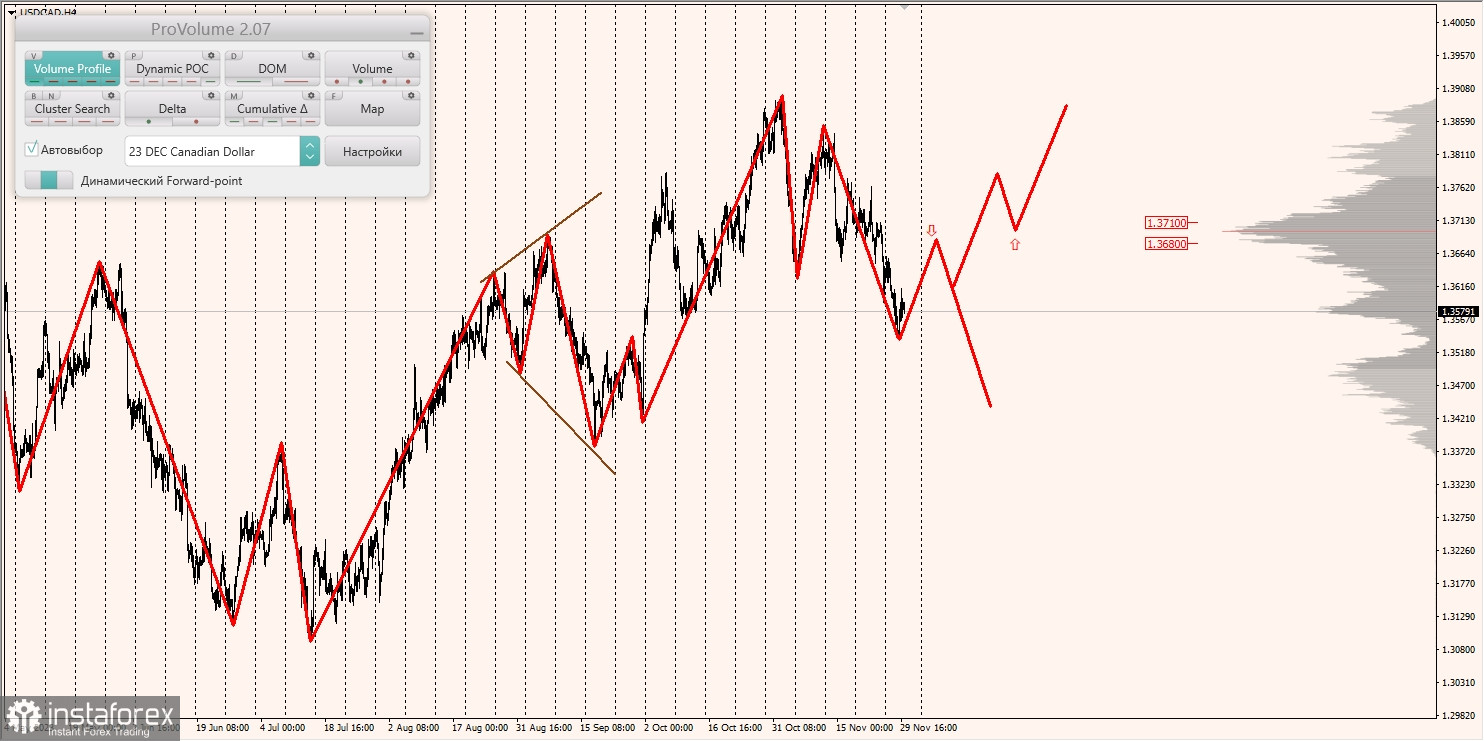Click the 19 Jun 08:00 date label

(x=223, y=728)
